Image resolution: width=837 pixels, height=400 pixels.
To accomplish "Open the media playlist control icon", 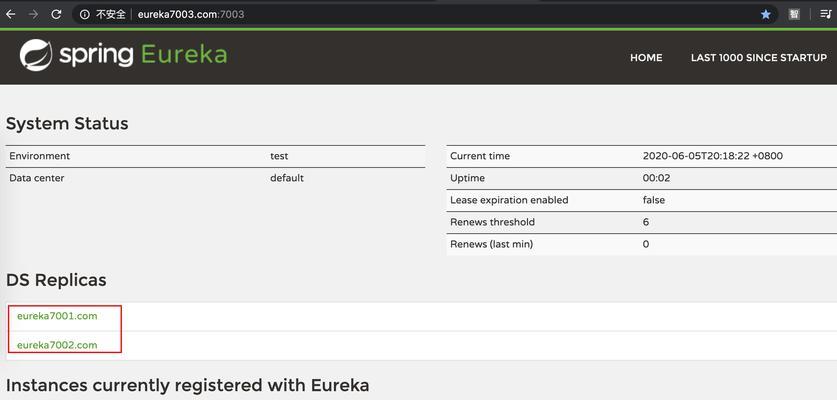I will (826, 14).
